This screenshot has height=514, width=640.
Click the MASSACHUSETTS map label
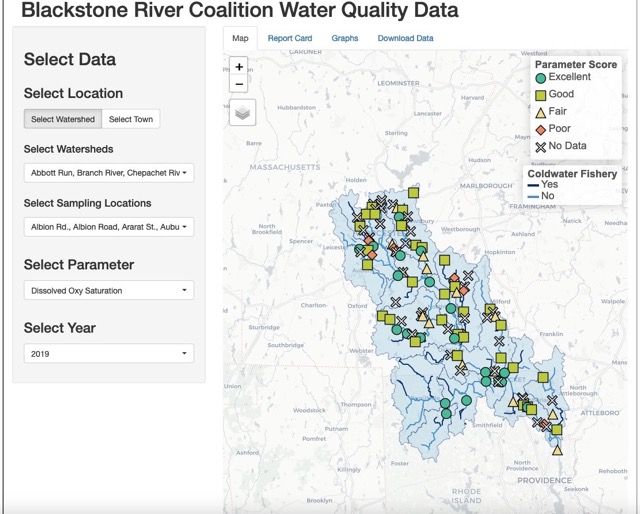(285, 167)
